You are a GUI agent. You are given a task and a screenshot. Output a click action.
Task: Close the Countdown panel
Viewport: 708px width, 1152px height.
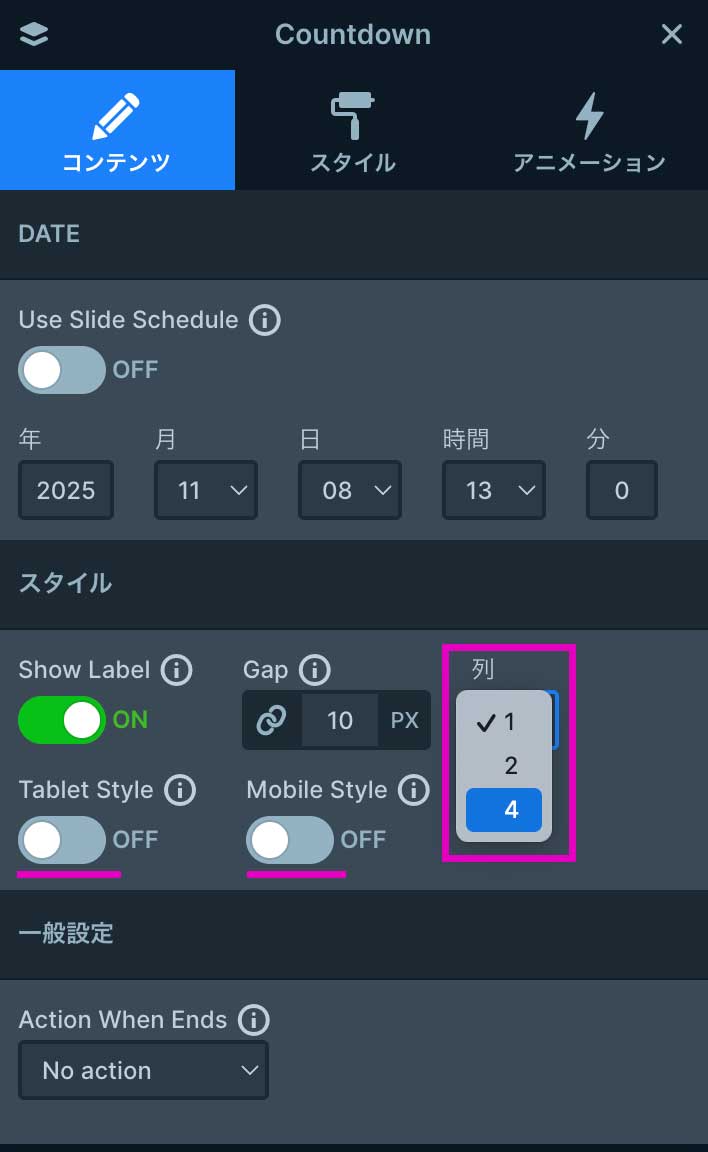pyautogui.click(x=672, y=34)
